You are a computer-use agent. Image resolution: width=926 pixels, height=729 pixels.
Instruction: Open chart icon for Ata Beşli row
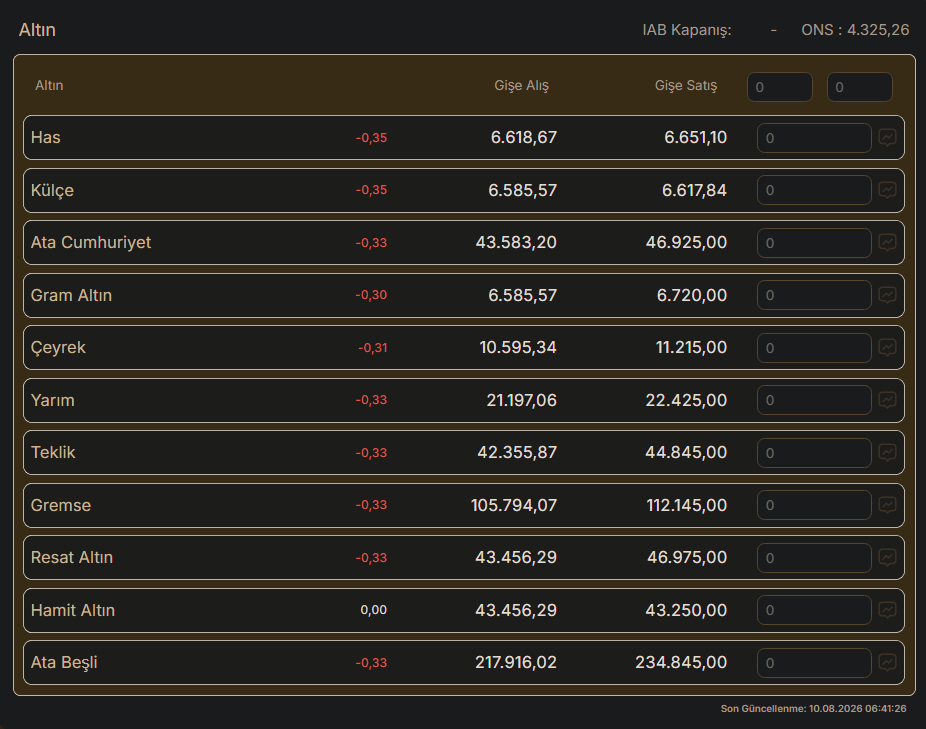[x=887, y=662]
